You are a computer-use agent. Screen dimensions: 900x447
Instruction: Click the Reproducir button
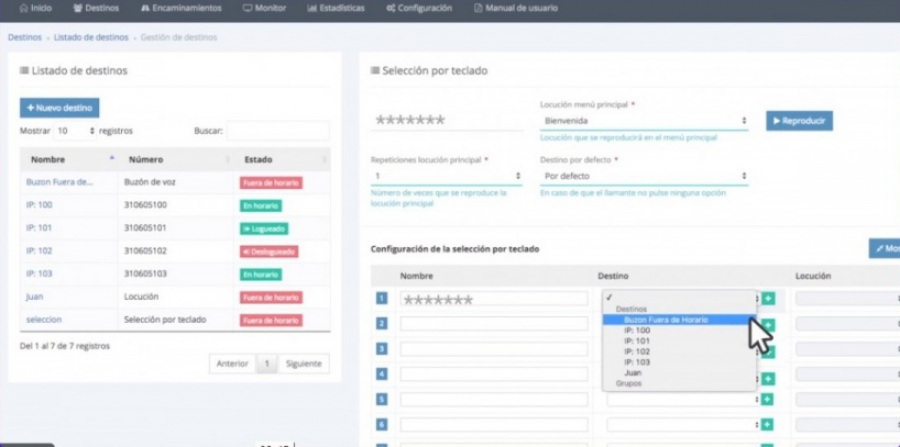[x=800, y=121]
